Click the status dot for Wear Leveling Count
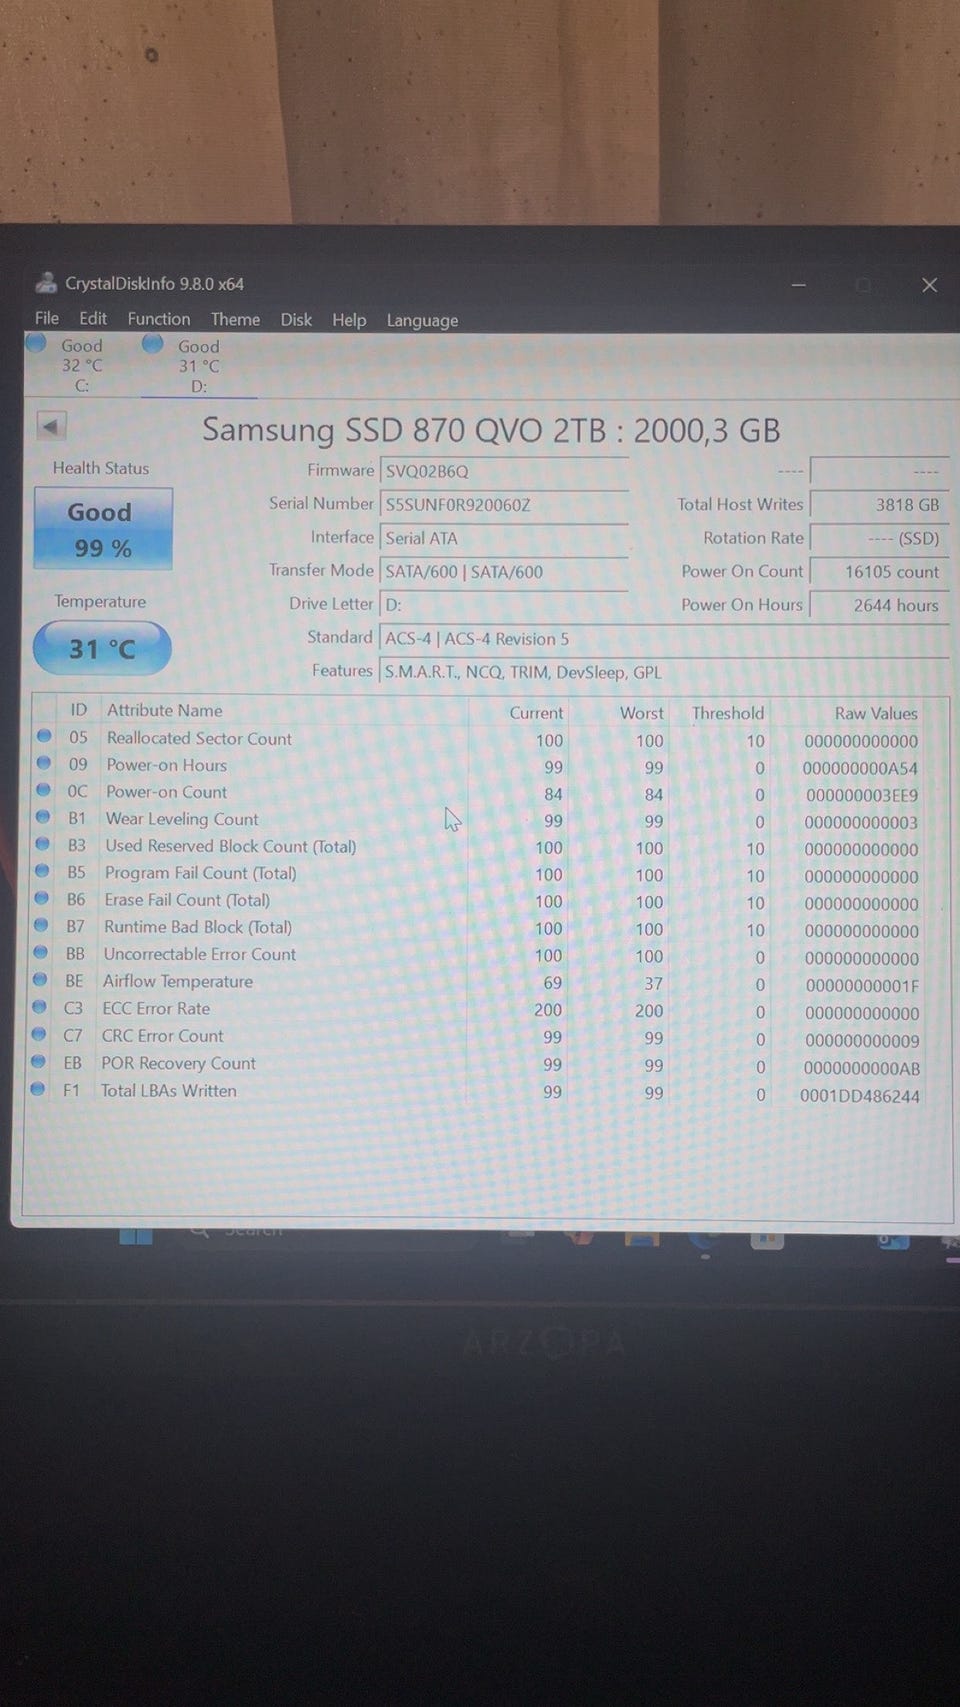The image size is (960, 1707). [43, 817]
